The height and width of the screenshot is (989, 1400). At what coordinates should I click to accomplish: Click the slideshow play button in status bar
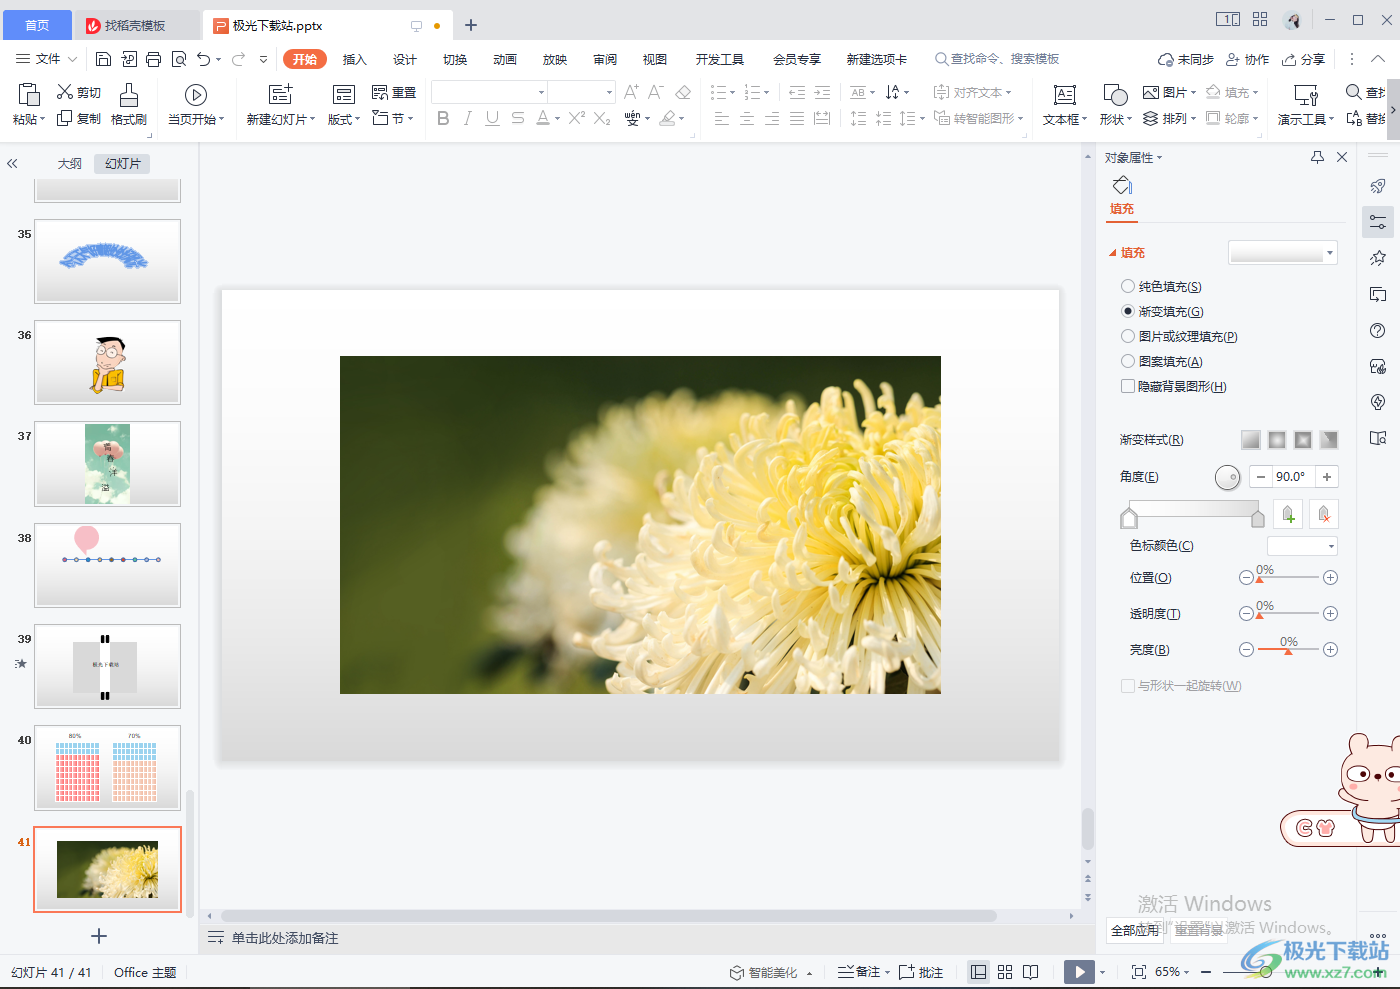click(1079, 972)
